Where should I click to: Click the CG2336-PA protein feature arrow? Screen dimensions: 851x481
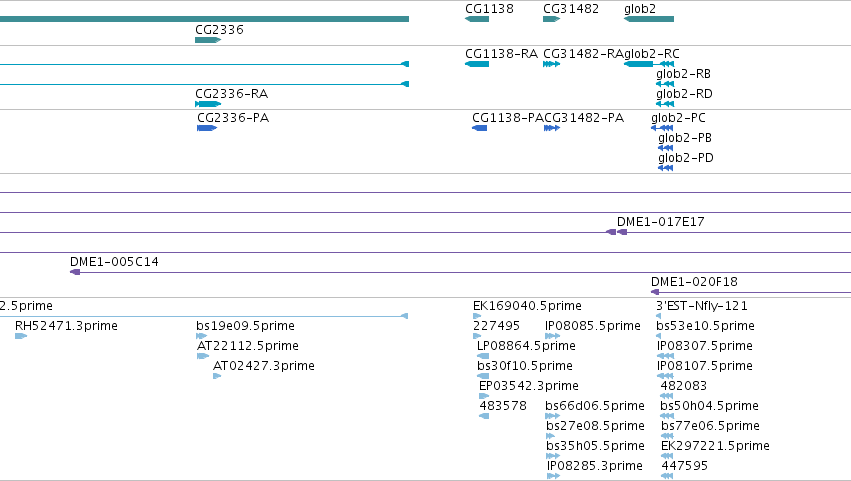[207, 128]
